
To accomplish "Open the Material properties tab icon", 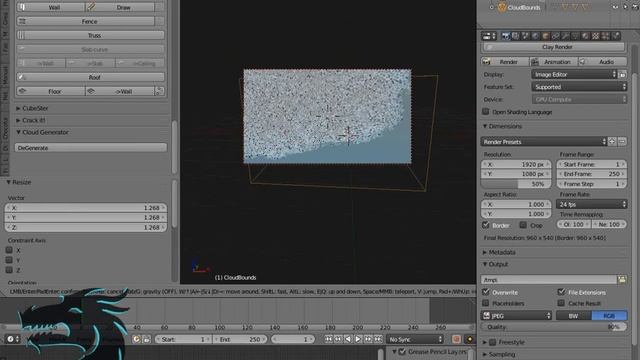I will [x=586, y=36].
